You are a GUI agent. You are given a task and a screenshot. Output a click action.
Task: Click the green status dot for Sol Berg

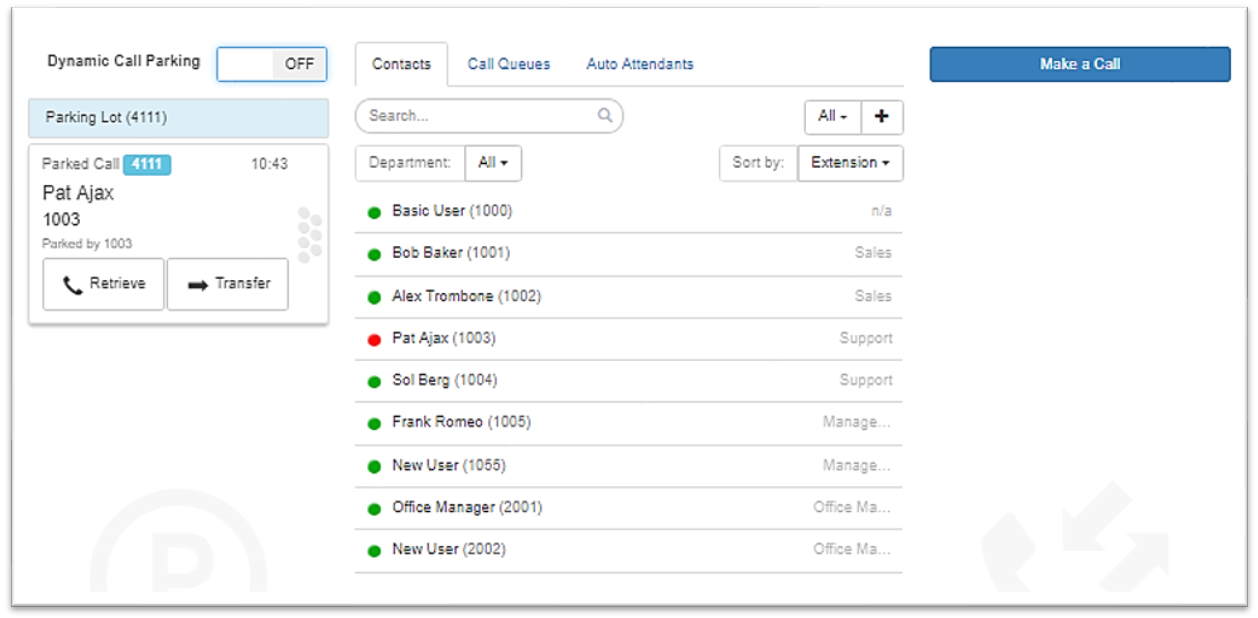[x=375, y=381]
